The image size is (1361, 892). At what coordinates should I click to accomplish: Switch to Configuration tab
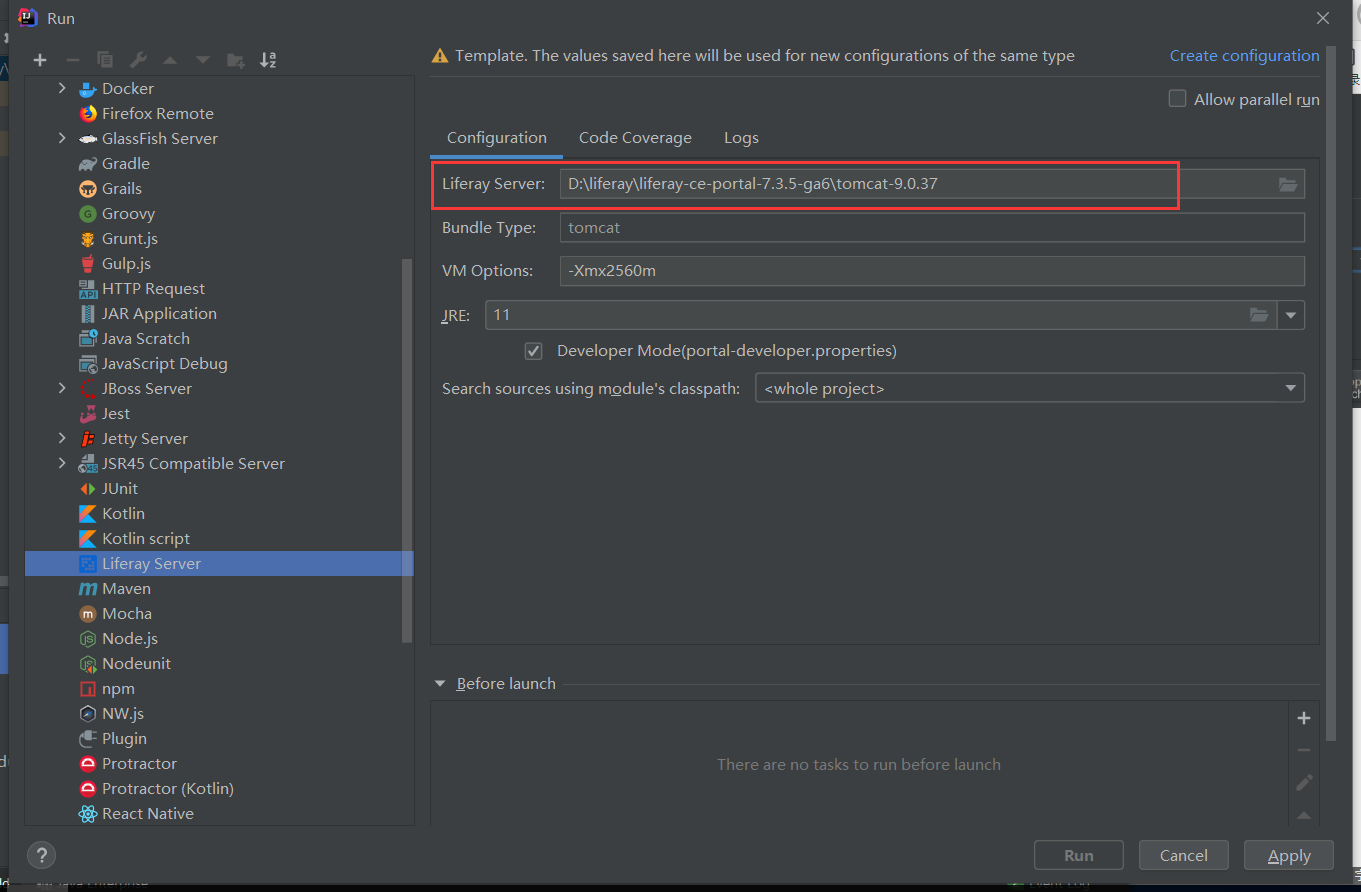pyautogui.click(x=497, y=138)
